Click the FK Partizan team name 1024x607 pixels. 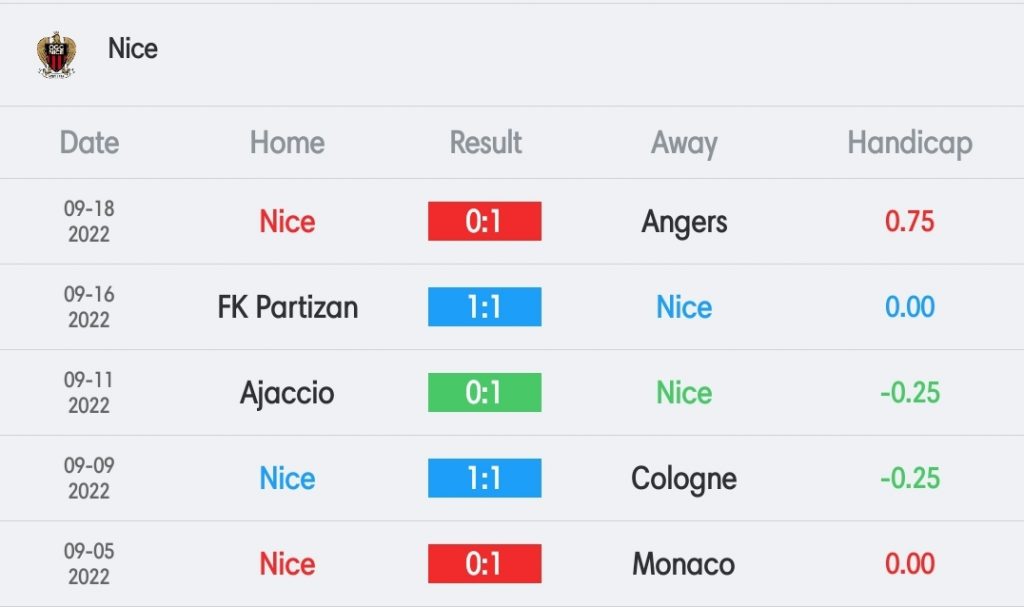coord(287,307)
